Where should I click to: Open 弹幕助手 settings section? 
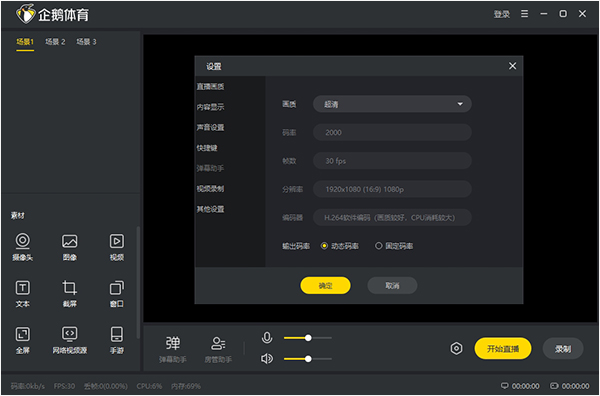210,168
